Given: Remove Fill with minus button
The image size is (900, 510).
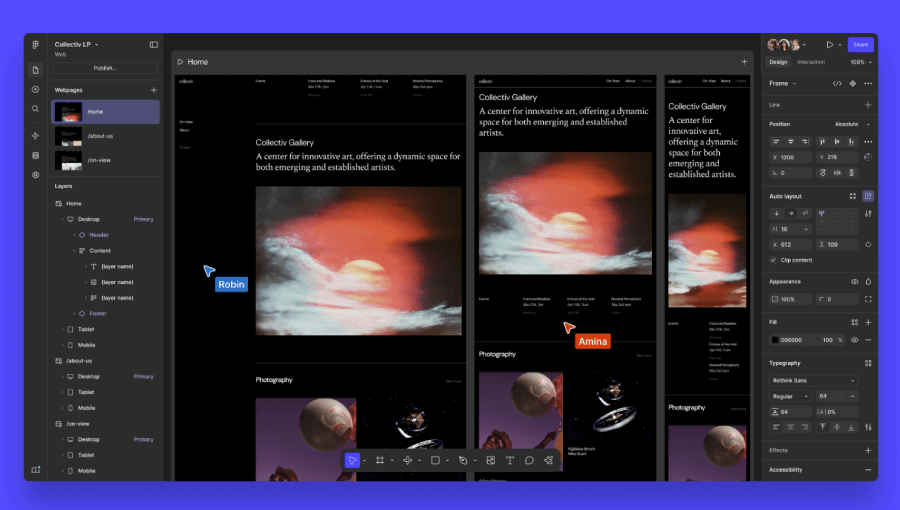Looking at the screenshot, I should coord(868,340).
